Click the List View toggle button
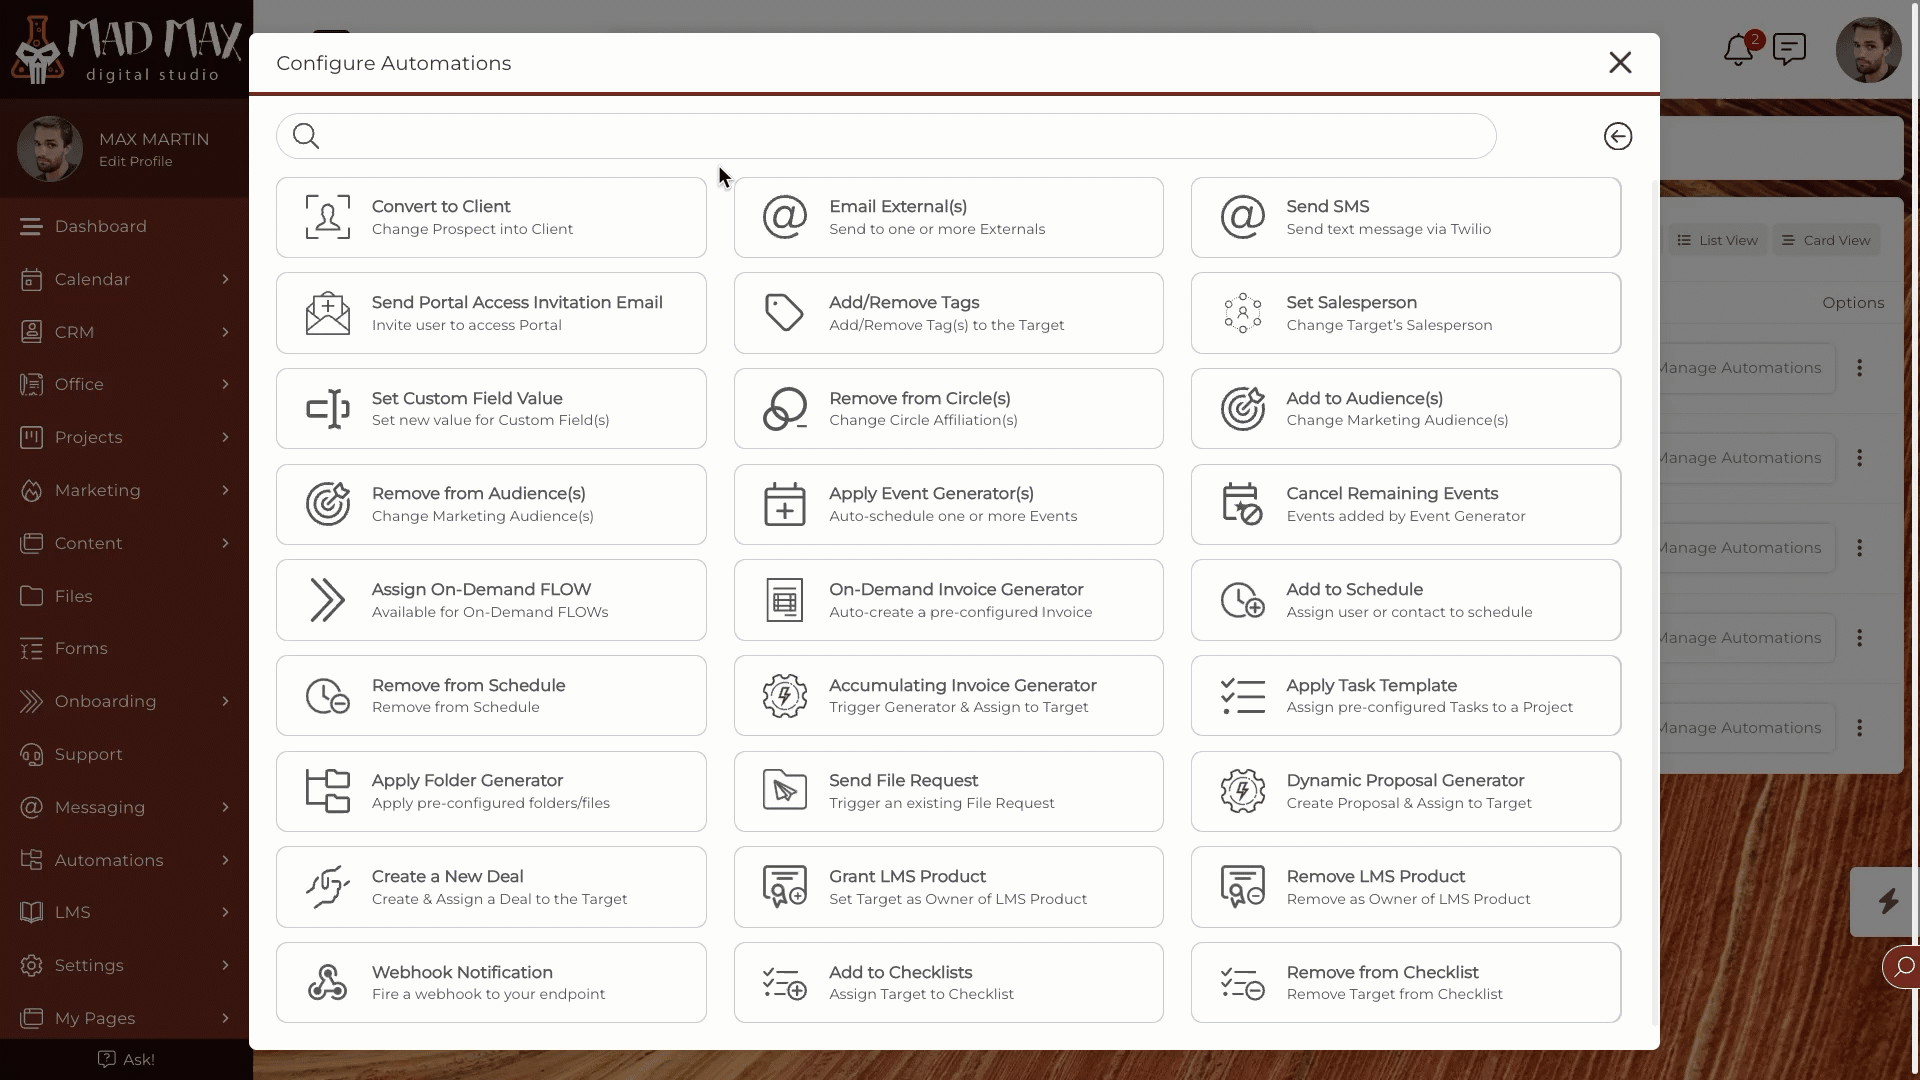The height and width of the screenshot is (1080, 1920). (x=1716, y=239)
